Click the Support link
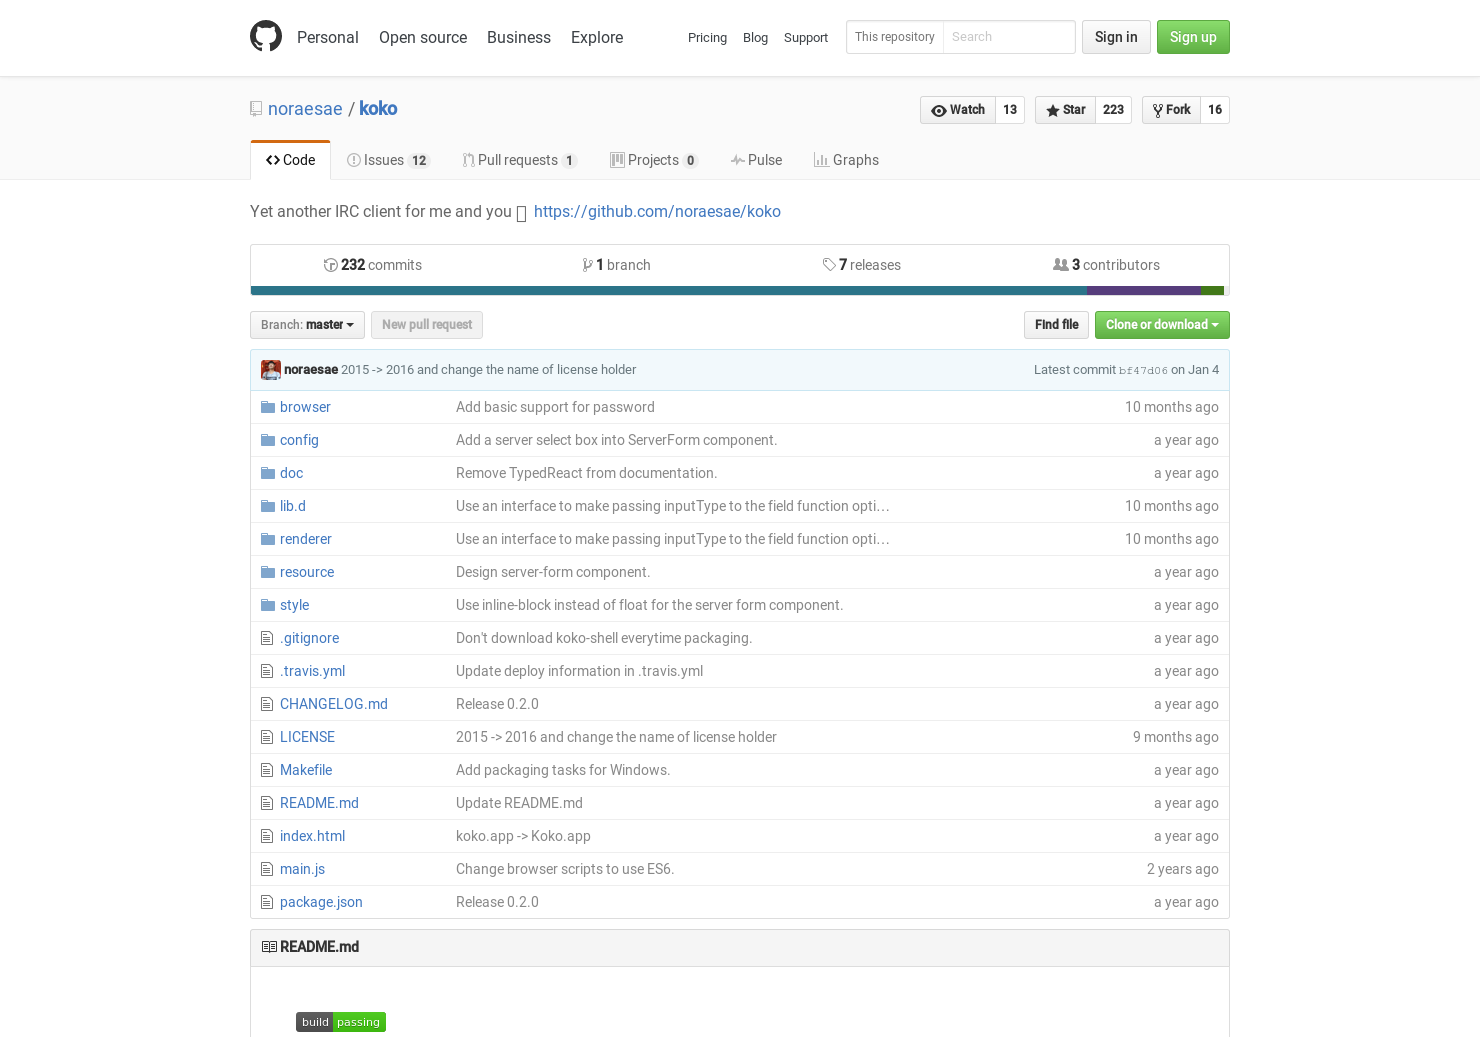Image resolution: width=1480 pixels, height=1037 pixels. click(806, 38)
